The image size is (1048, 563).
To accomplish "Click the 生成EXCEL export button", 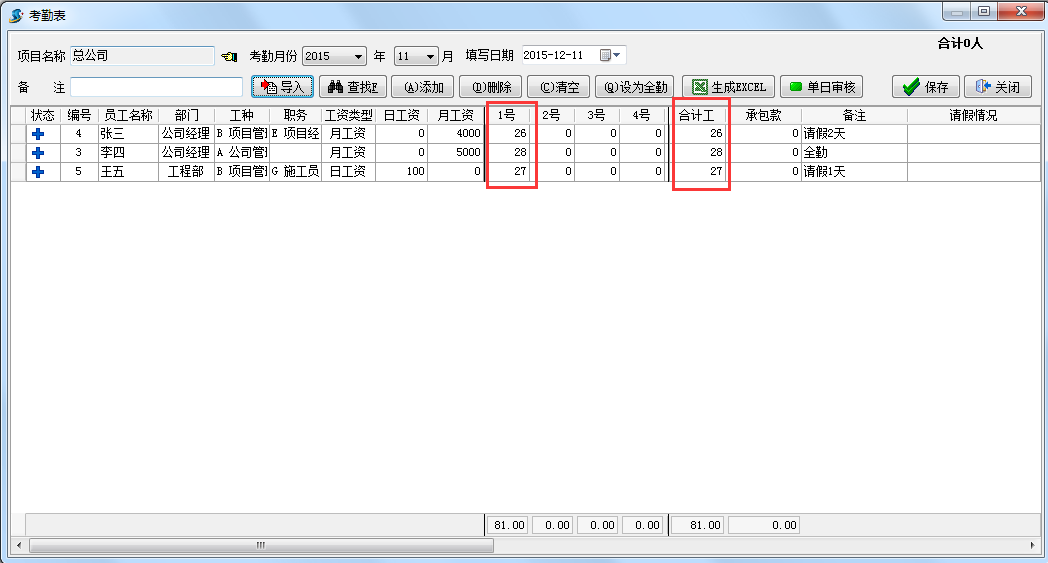I will click(x=729, y=87).
